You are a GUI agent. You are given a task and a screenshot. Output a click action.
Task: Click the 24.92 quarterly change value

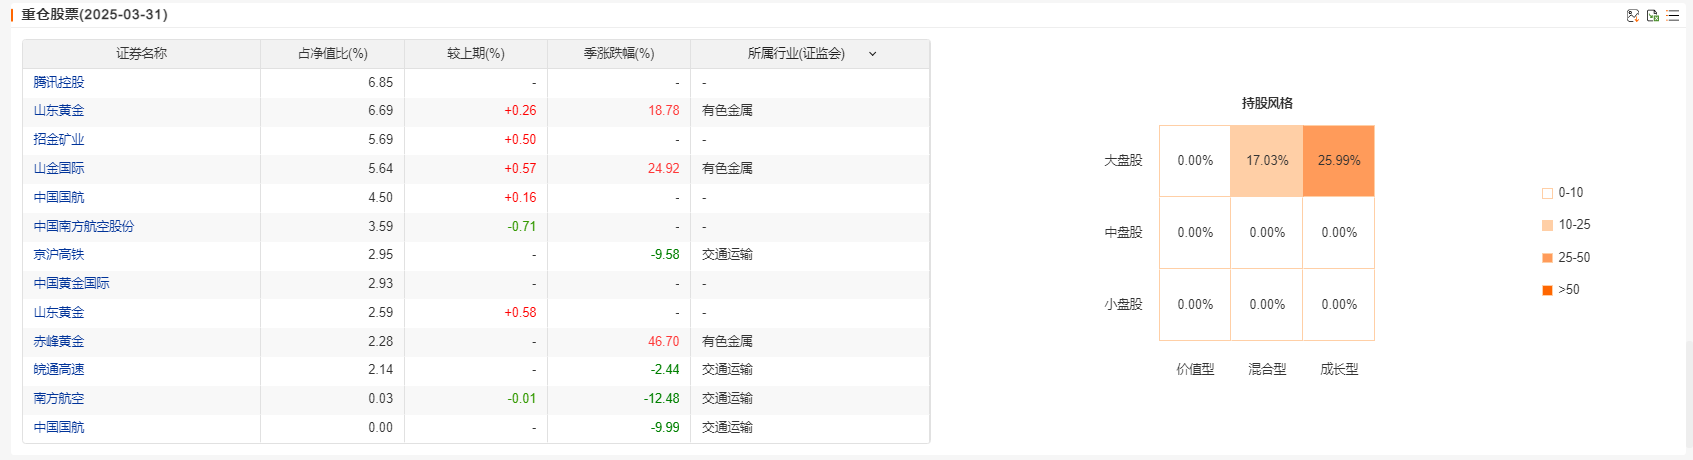(x=664, y=169)
